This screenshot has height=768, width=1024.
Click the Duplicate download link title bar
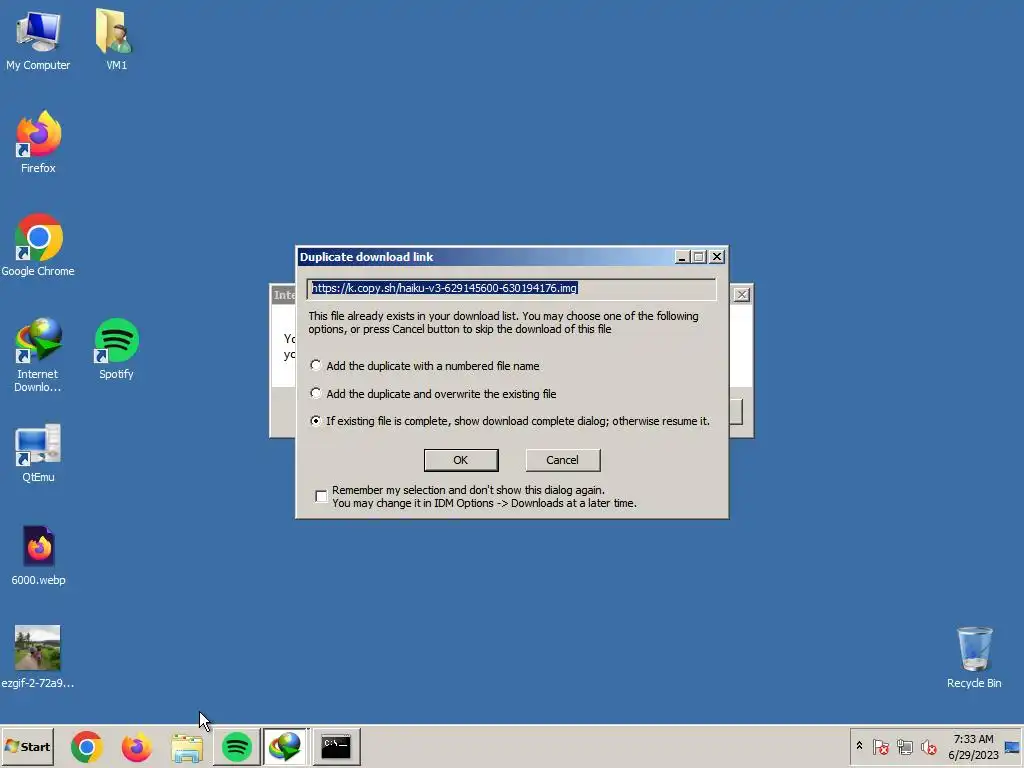486,257
